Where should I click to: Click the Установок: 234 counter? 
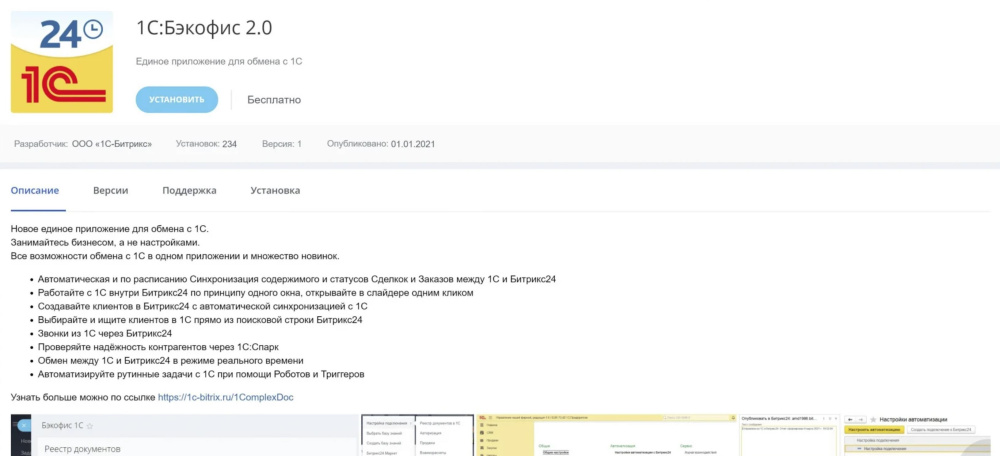[x=206, y=144]
